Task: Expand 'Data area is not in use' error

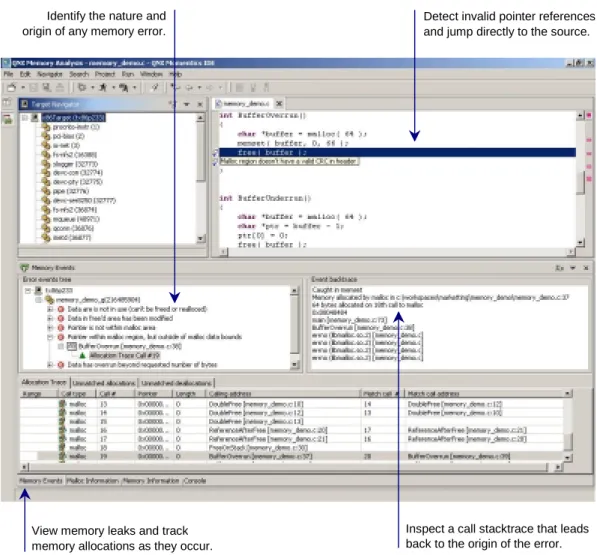Action: point(50,309)
